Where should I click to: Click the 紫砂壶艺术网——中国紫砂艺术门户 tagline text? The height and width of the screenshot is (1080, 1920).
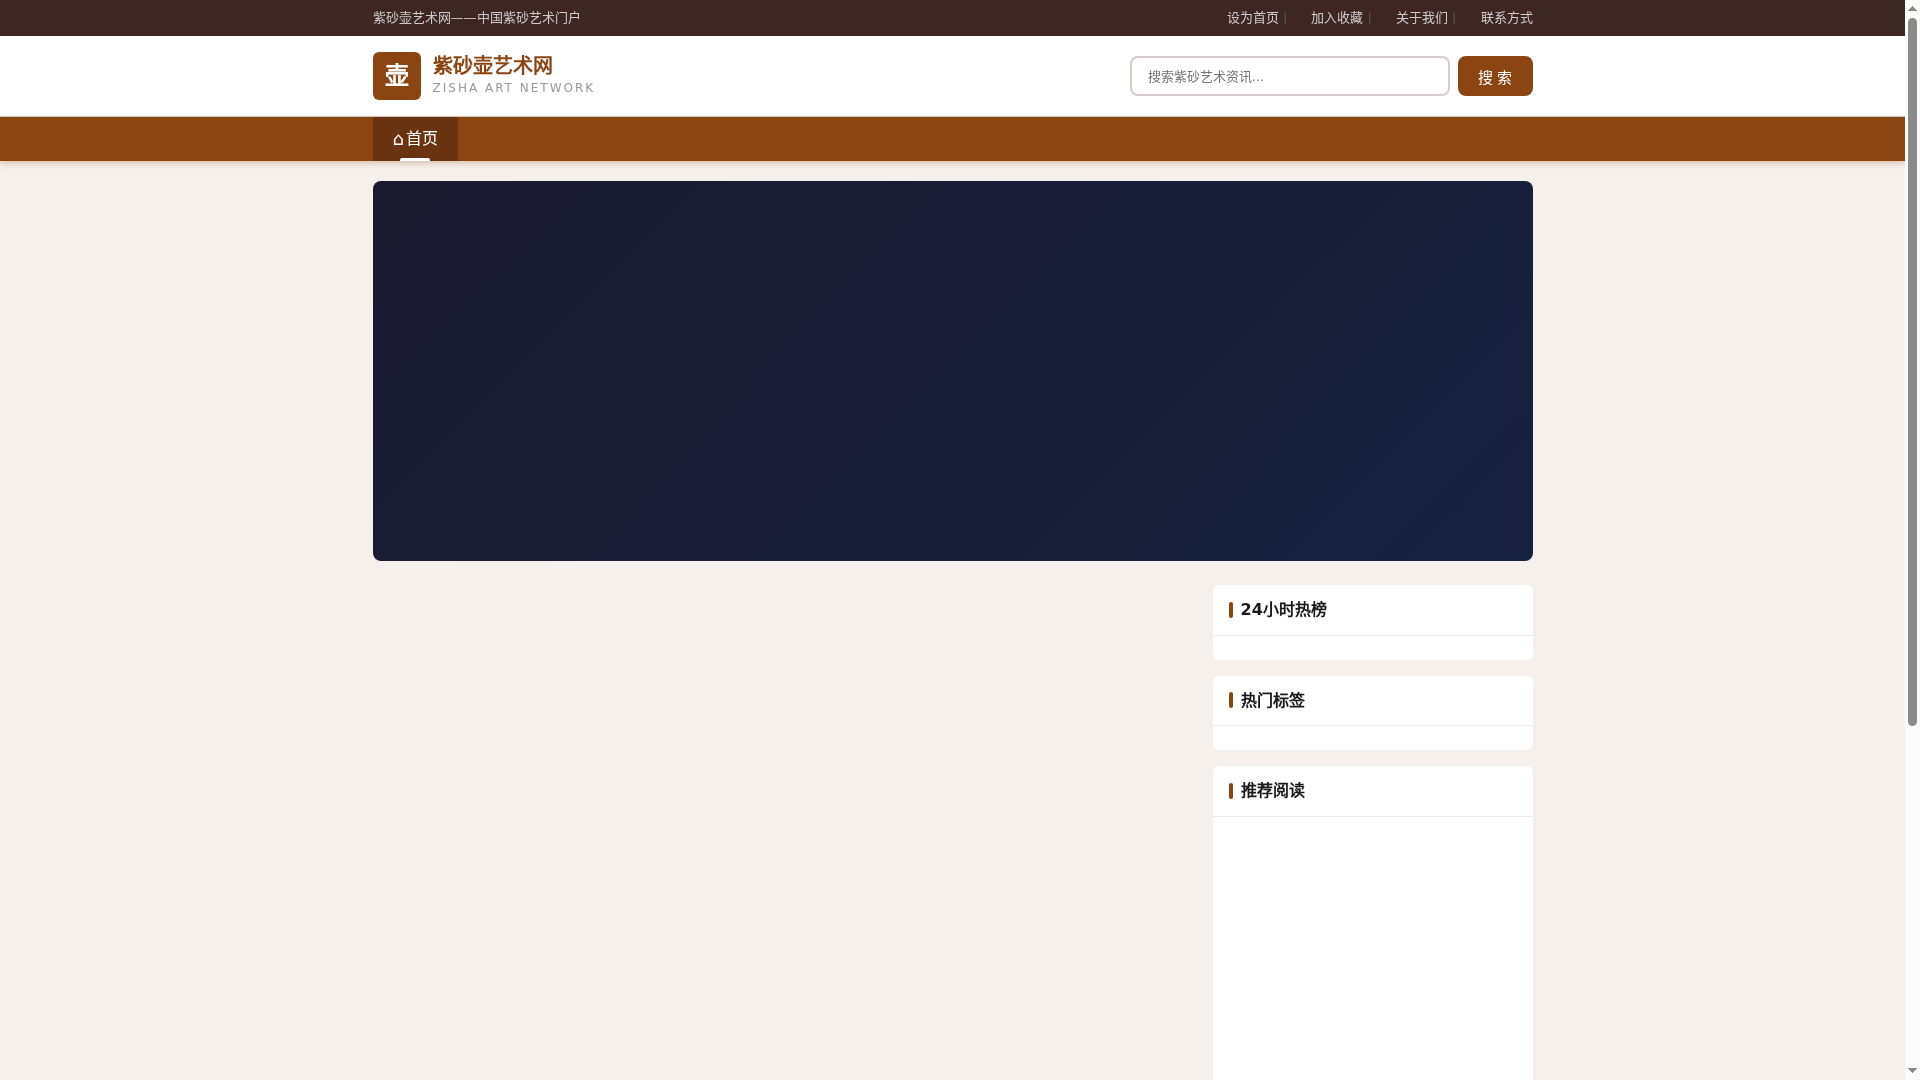(x=476, y=18)
